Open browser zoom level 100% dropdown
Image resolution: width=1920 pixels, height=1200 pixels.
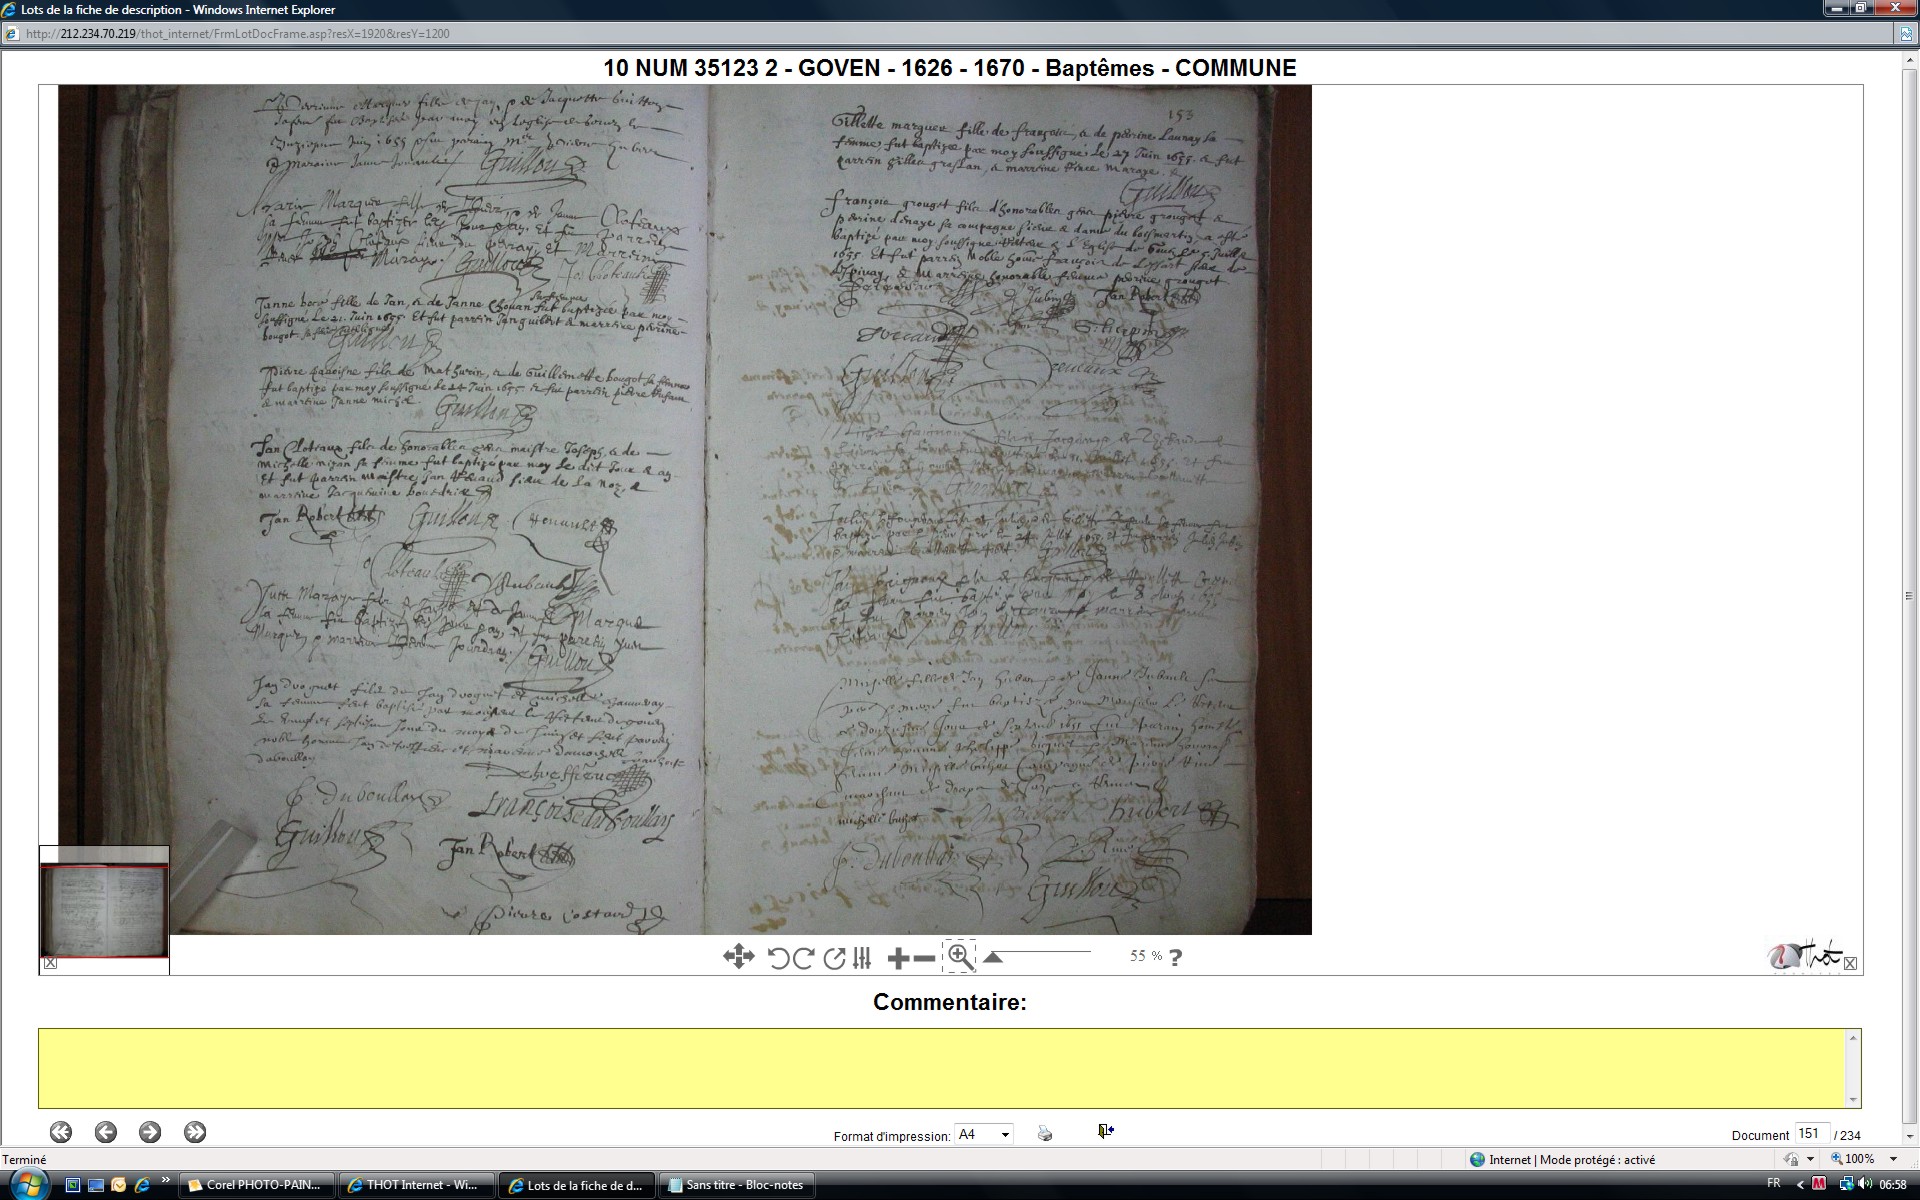1893,1159
